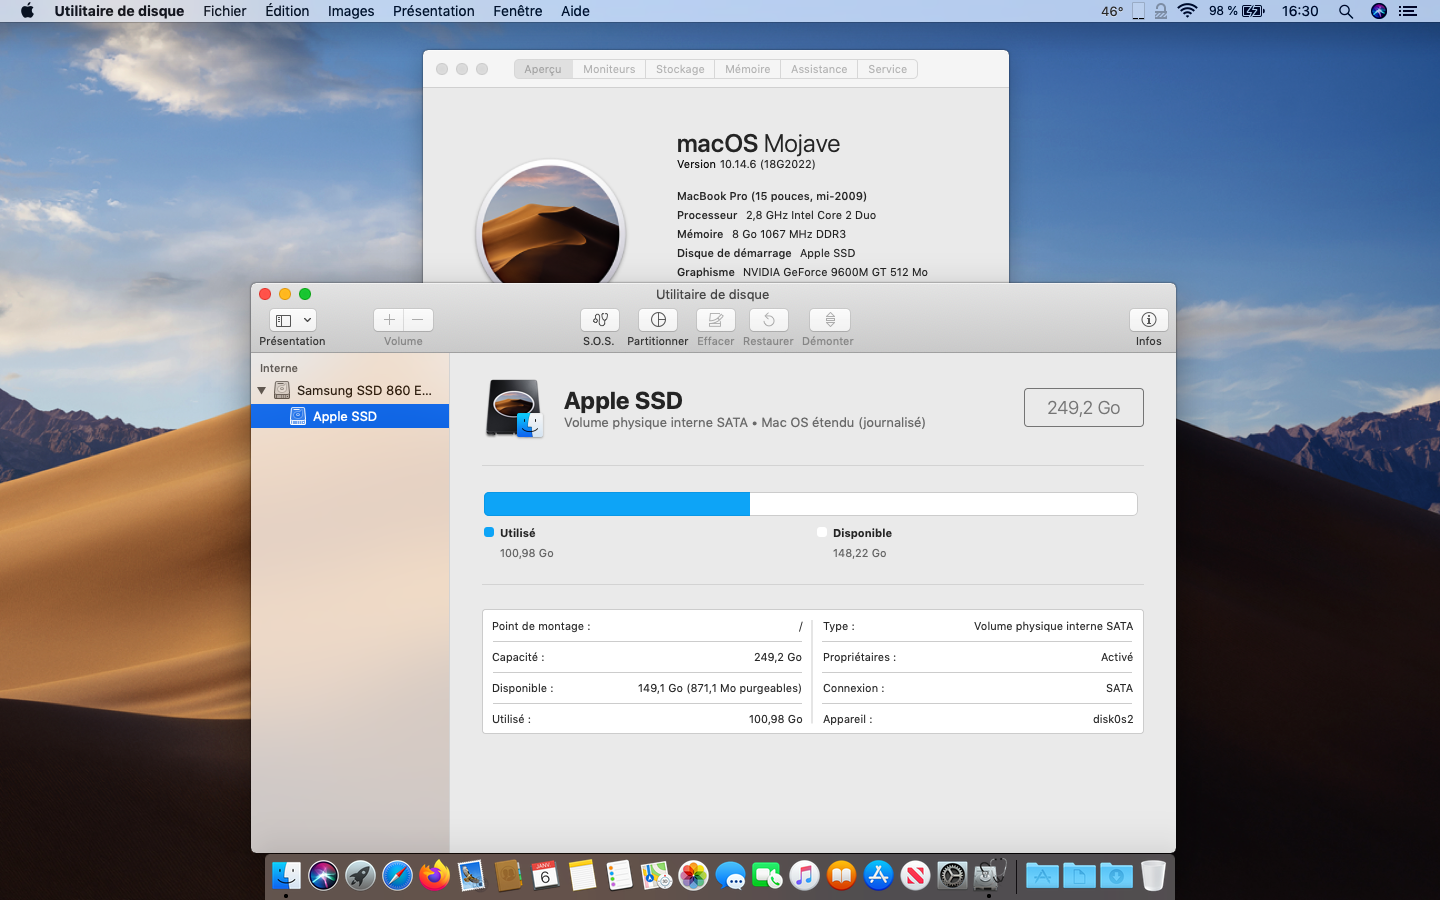Click the 249,2 Go capacity button
The height and width of the screenshot is (900, 1440).
1083,408
